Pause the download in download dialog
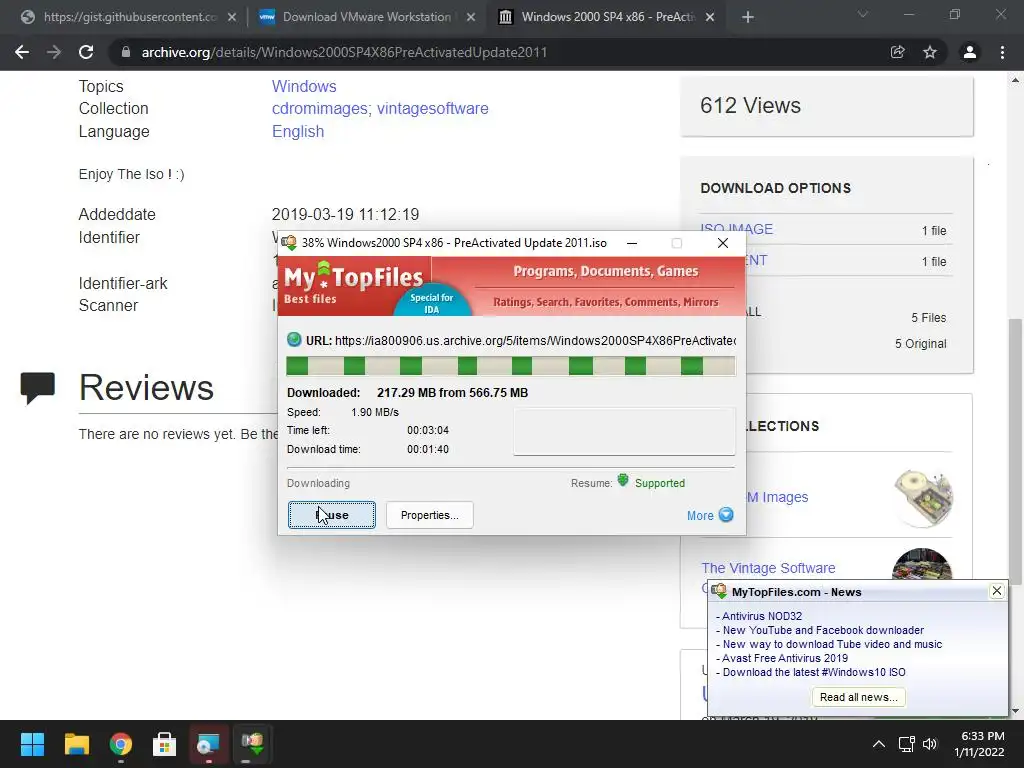The width and height of the screenshot is (1024, 768). 332,515
